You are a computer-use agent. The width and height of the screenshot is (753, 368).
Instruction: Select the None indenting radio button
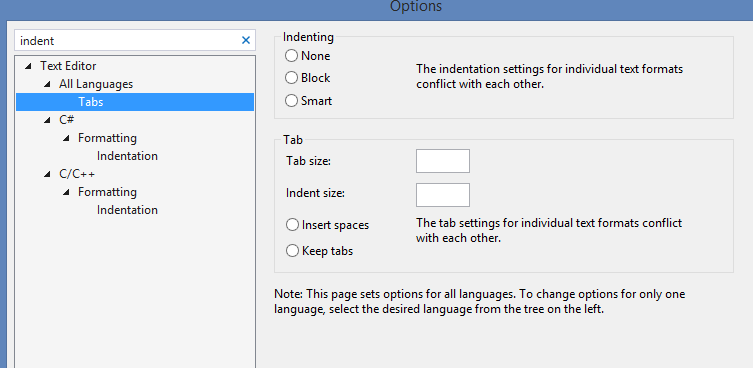click(x=291, y=56)
